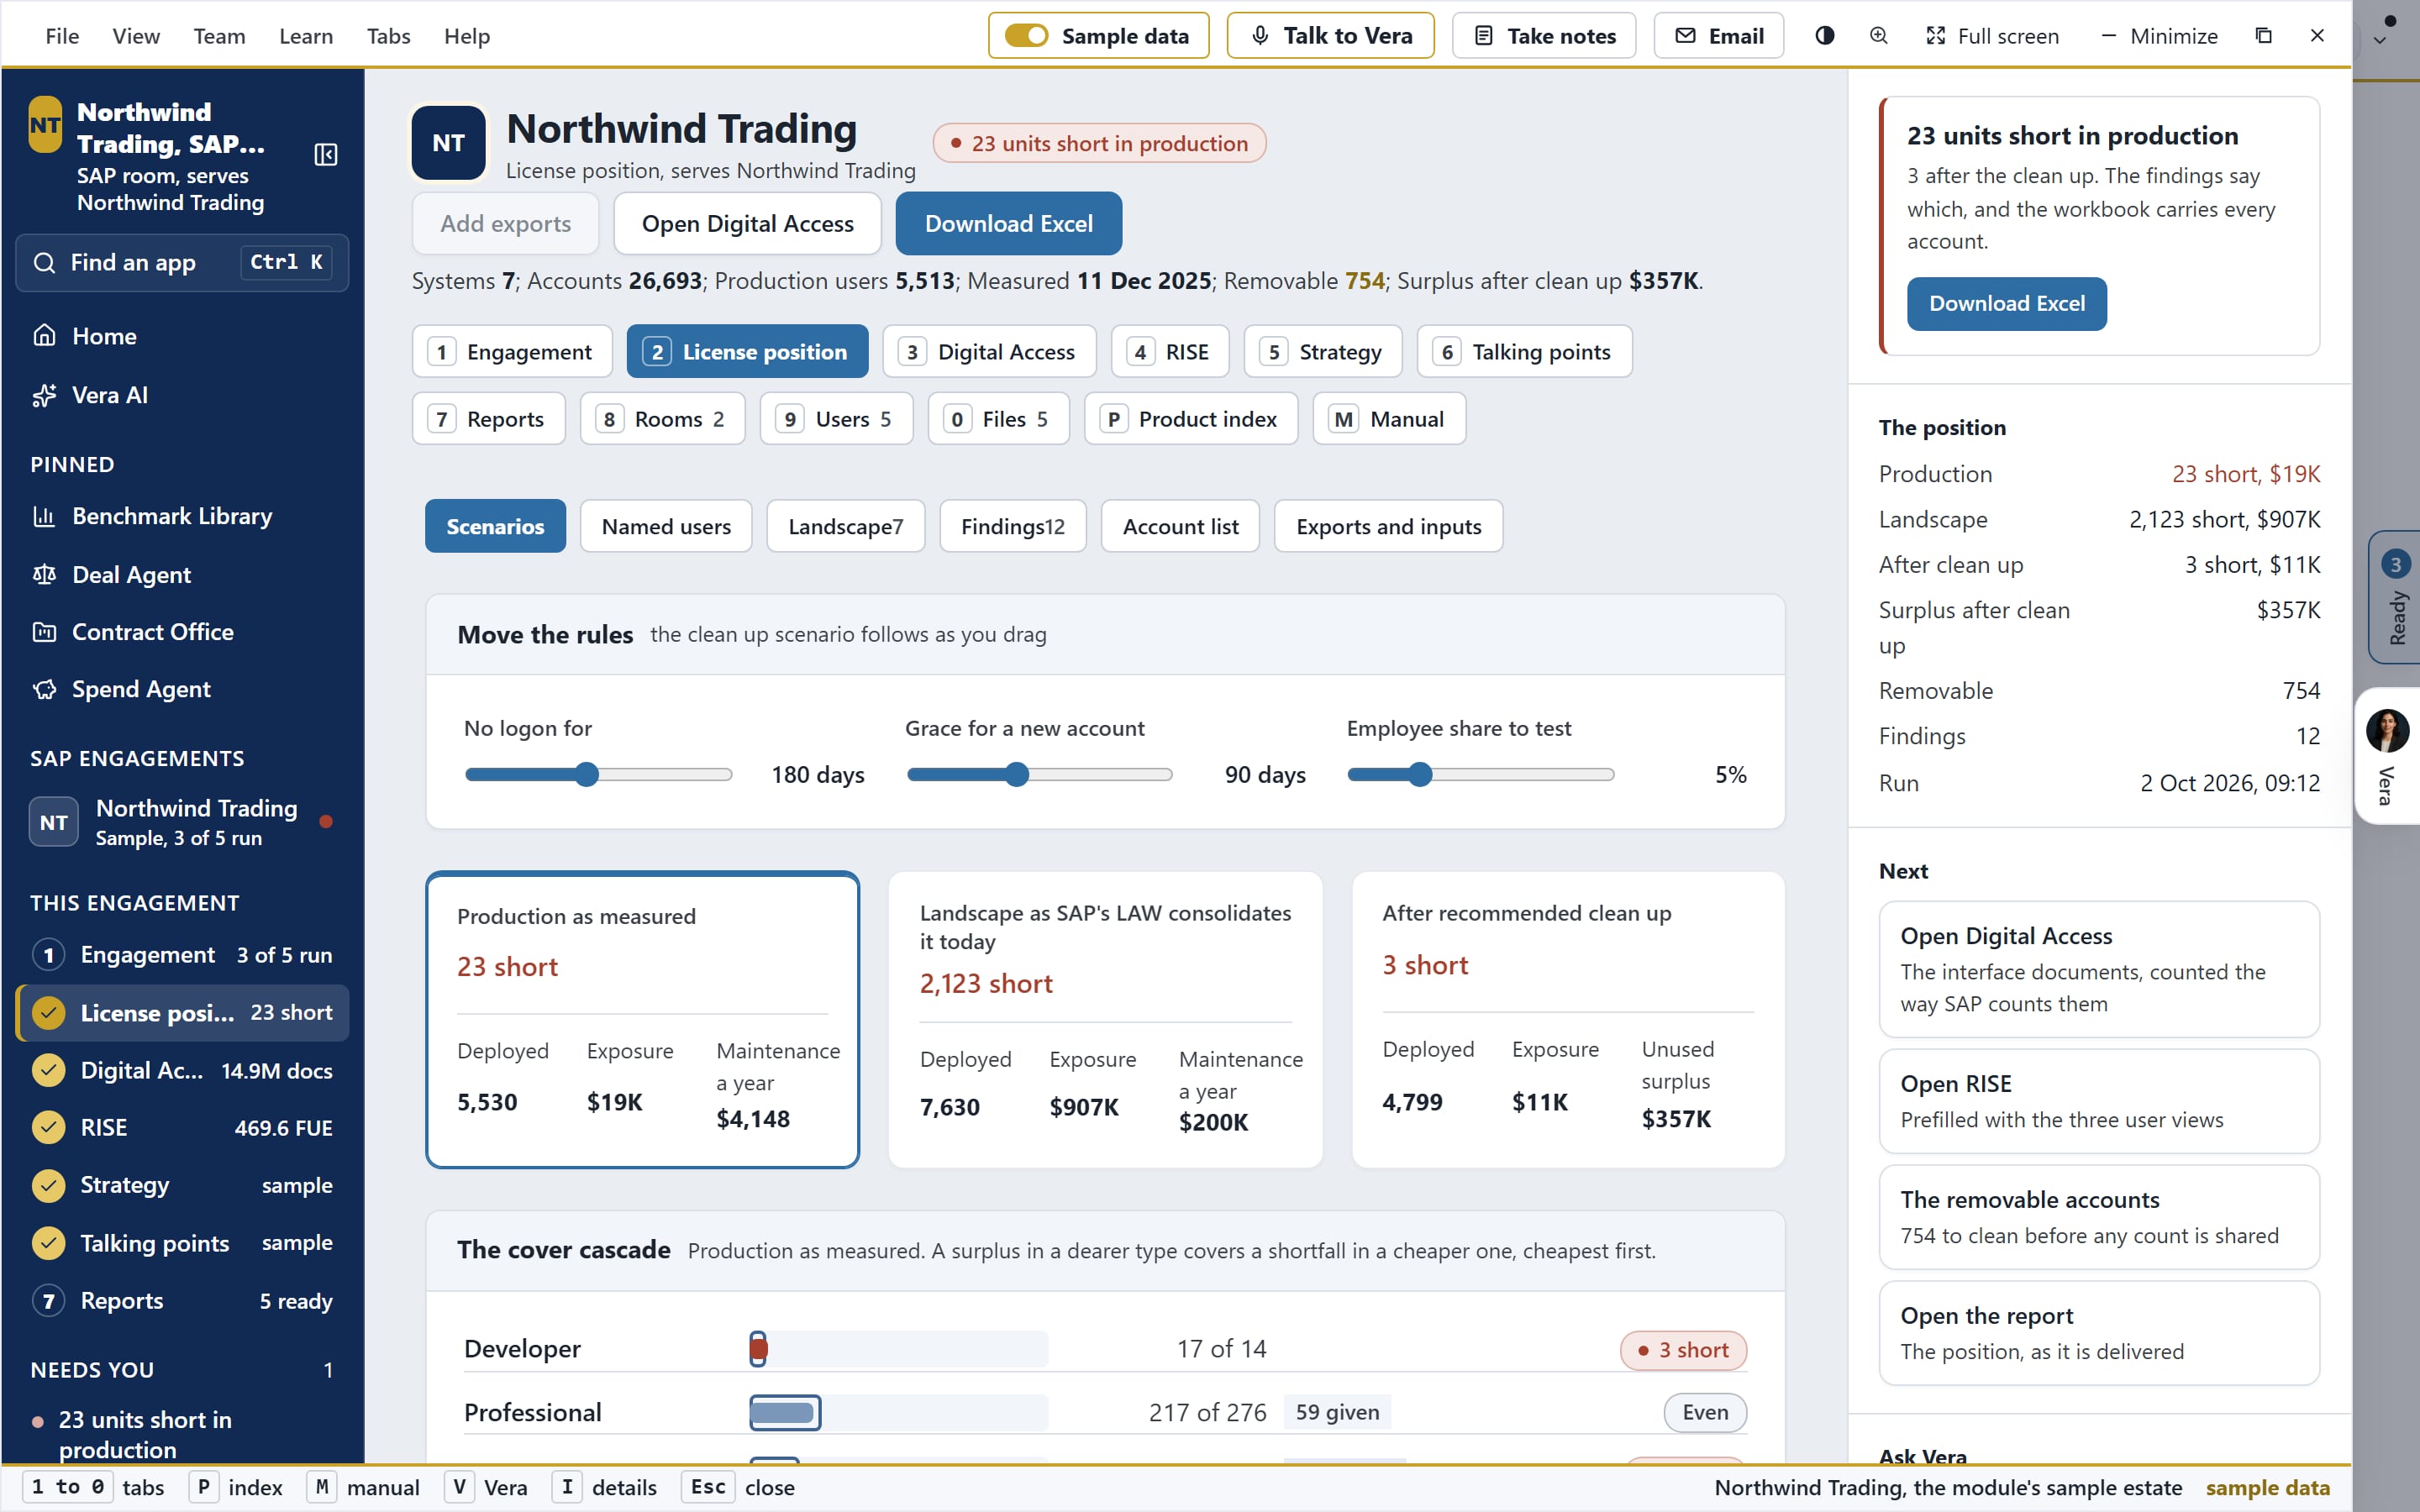Screen dimensions: 2420x1512
Task: Select Talking points step in sidebar
Action: 182,1244
